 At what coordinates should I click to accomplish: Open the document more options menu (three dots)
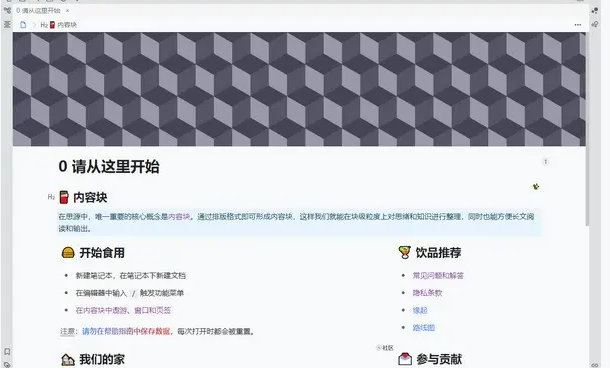click(578, 25)
